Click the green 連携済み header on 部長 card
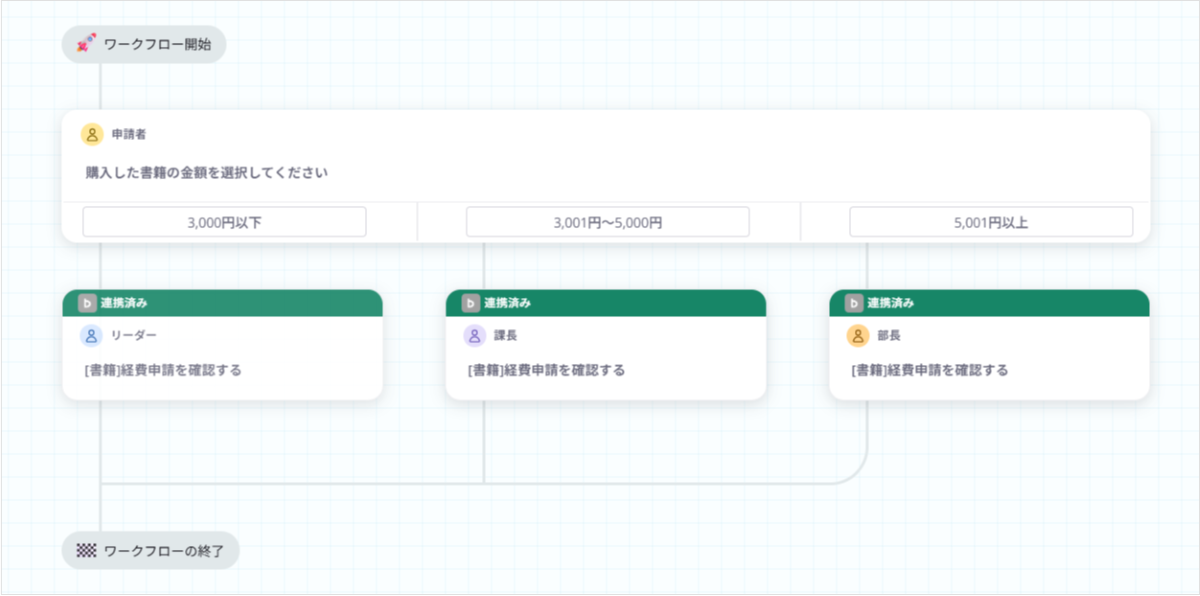Screen dimensions: 1200x596 pos(989,303)
